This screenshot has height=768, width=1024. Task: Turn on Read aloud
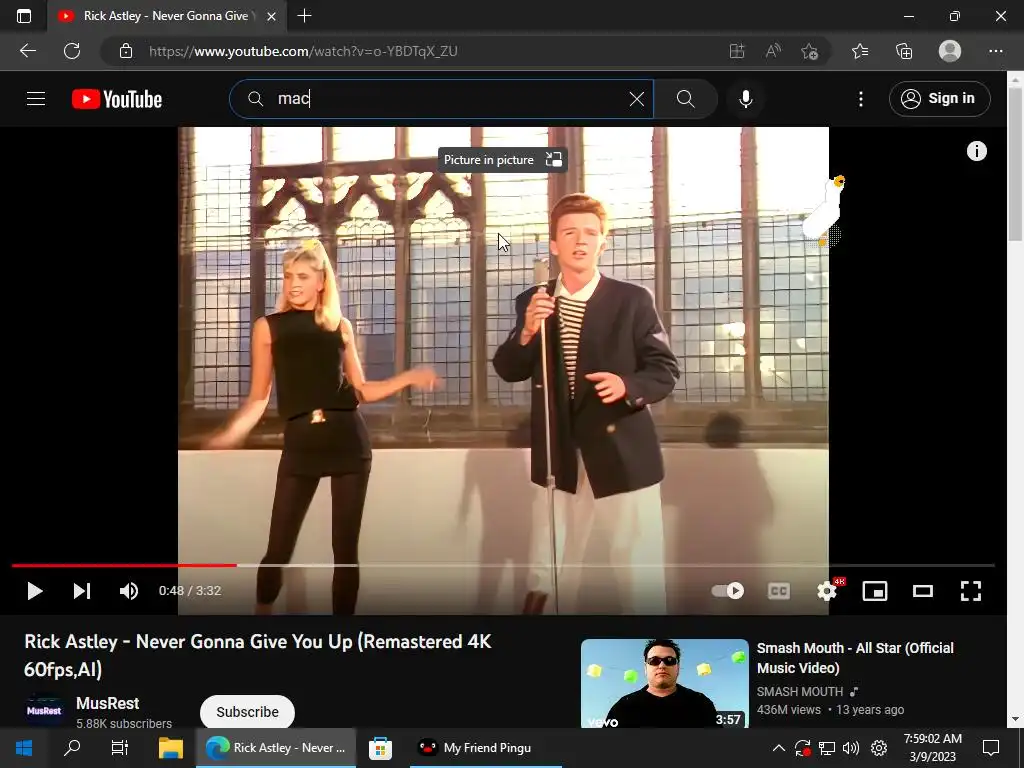(x=773, y=51)
